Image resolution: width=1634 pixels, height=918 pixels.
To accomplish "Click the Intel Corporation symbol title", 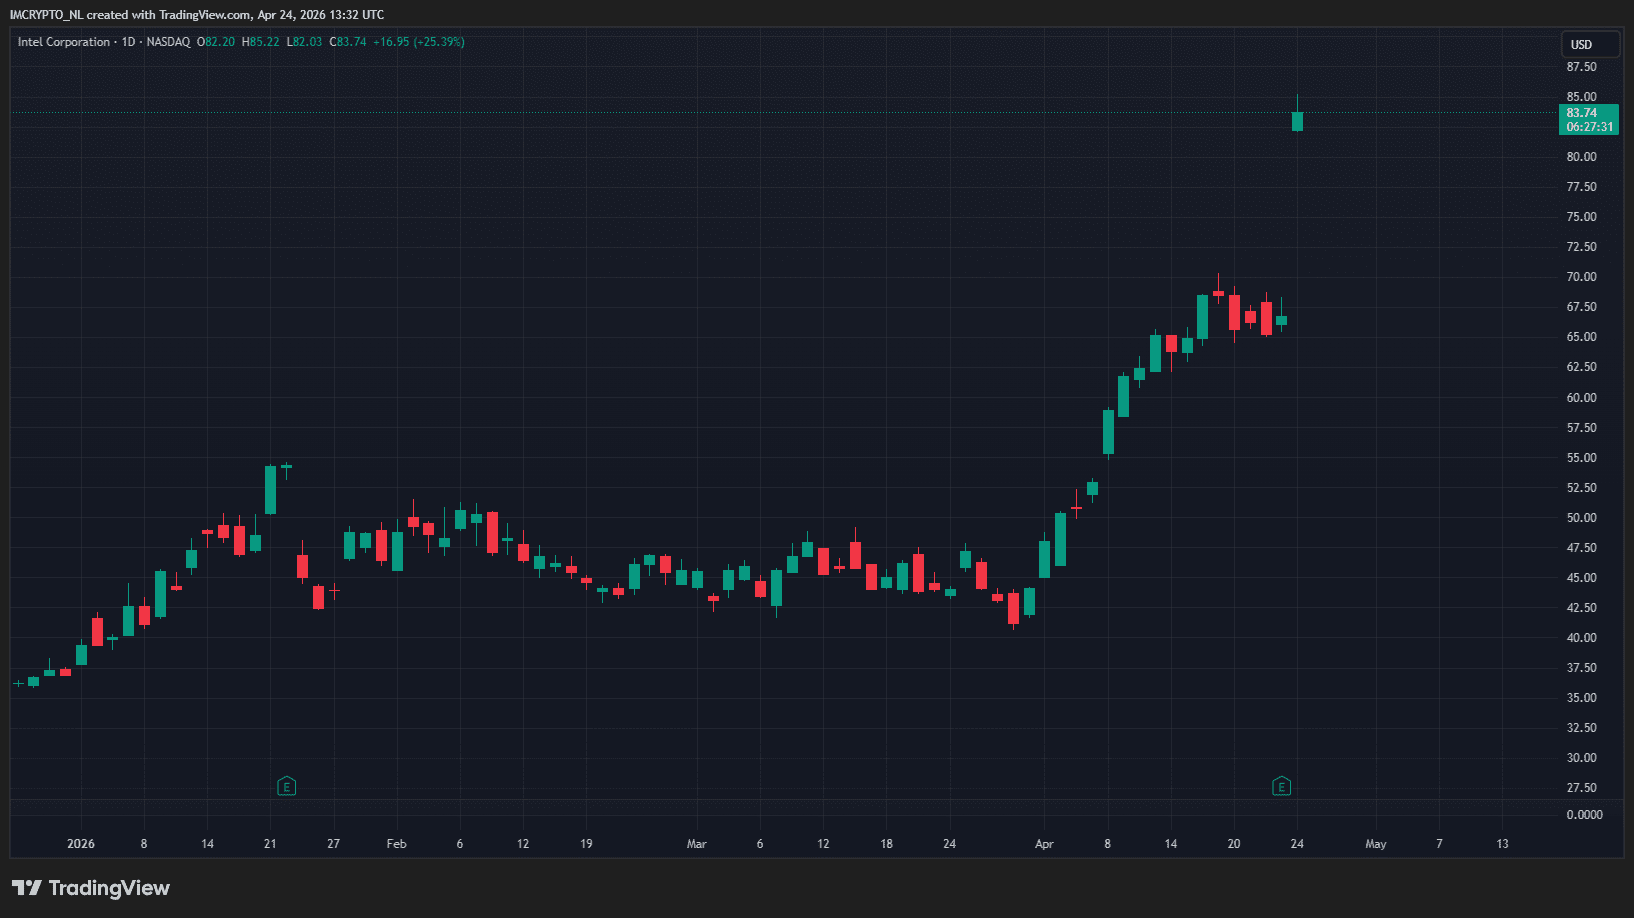I will 64,42.
